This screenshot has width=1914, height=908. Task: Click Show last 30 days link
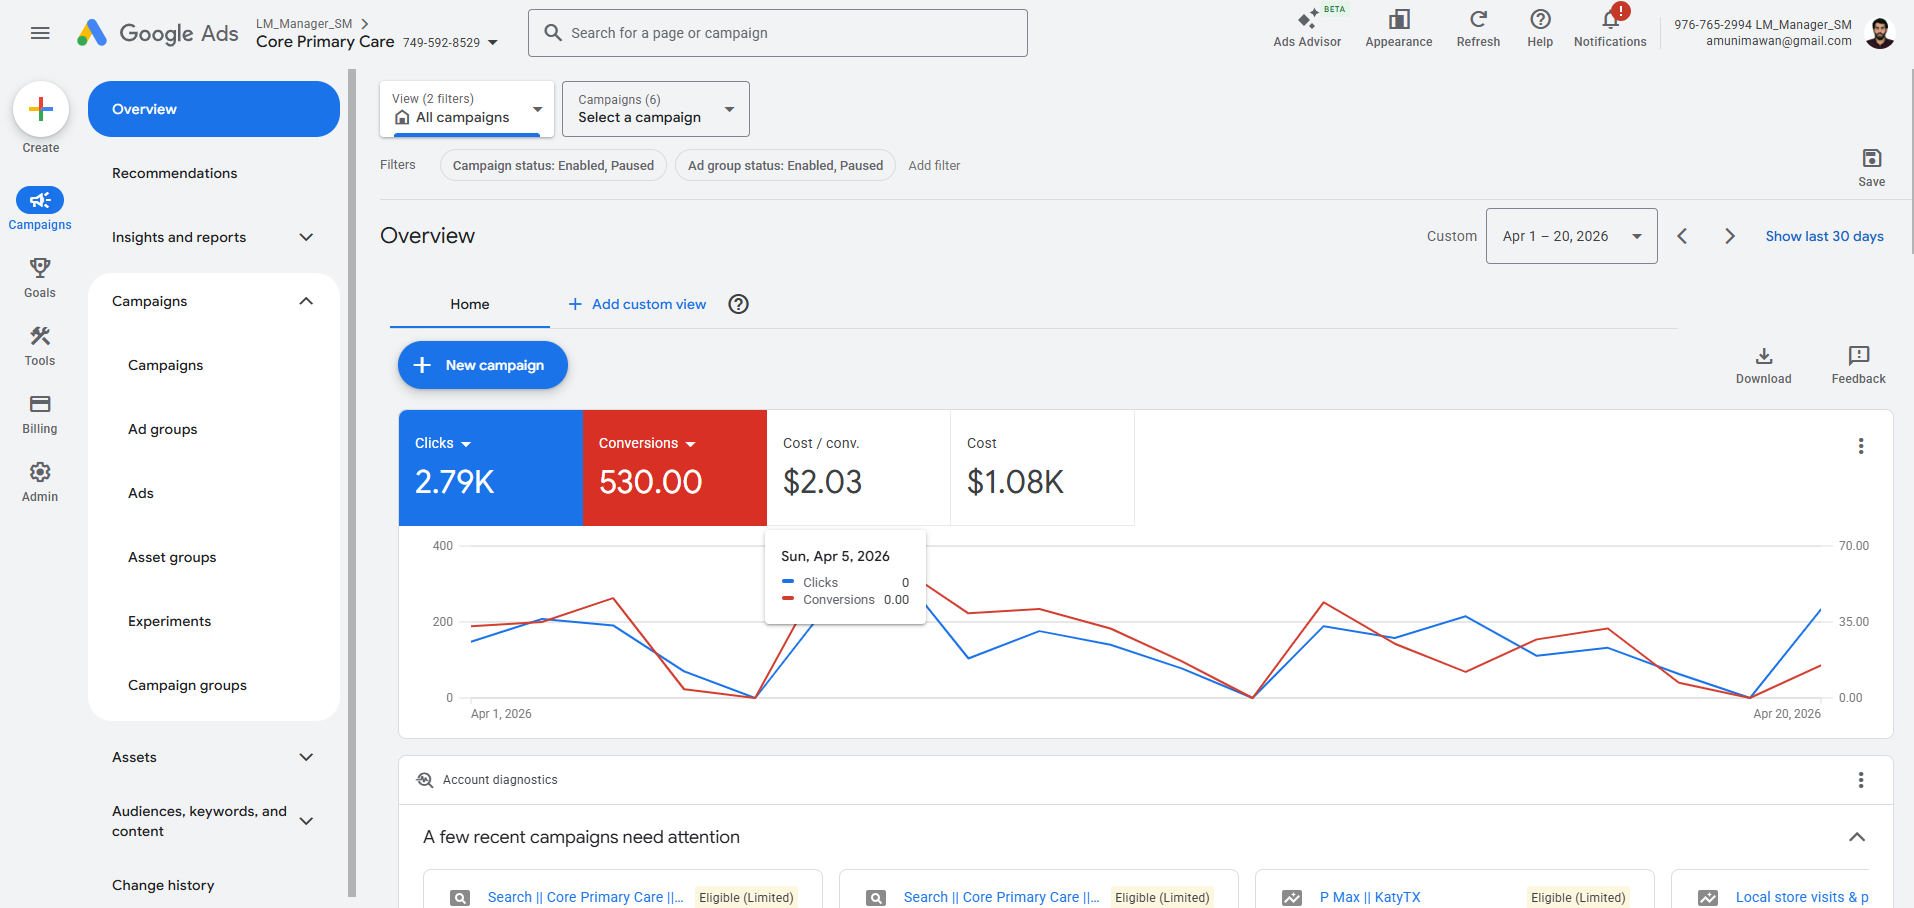pyautogui.click(x=1824, y=236)
